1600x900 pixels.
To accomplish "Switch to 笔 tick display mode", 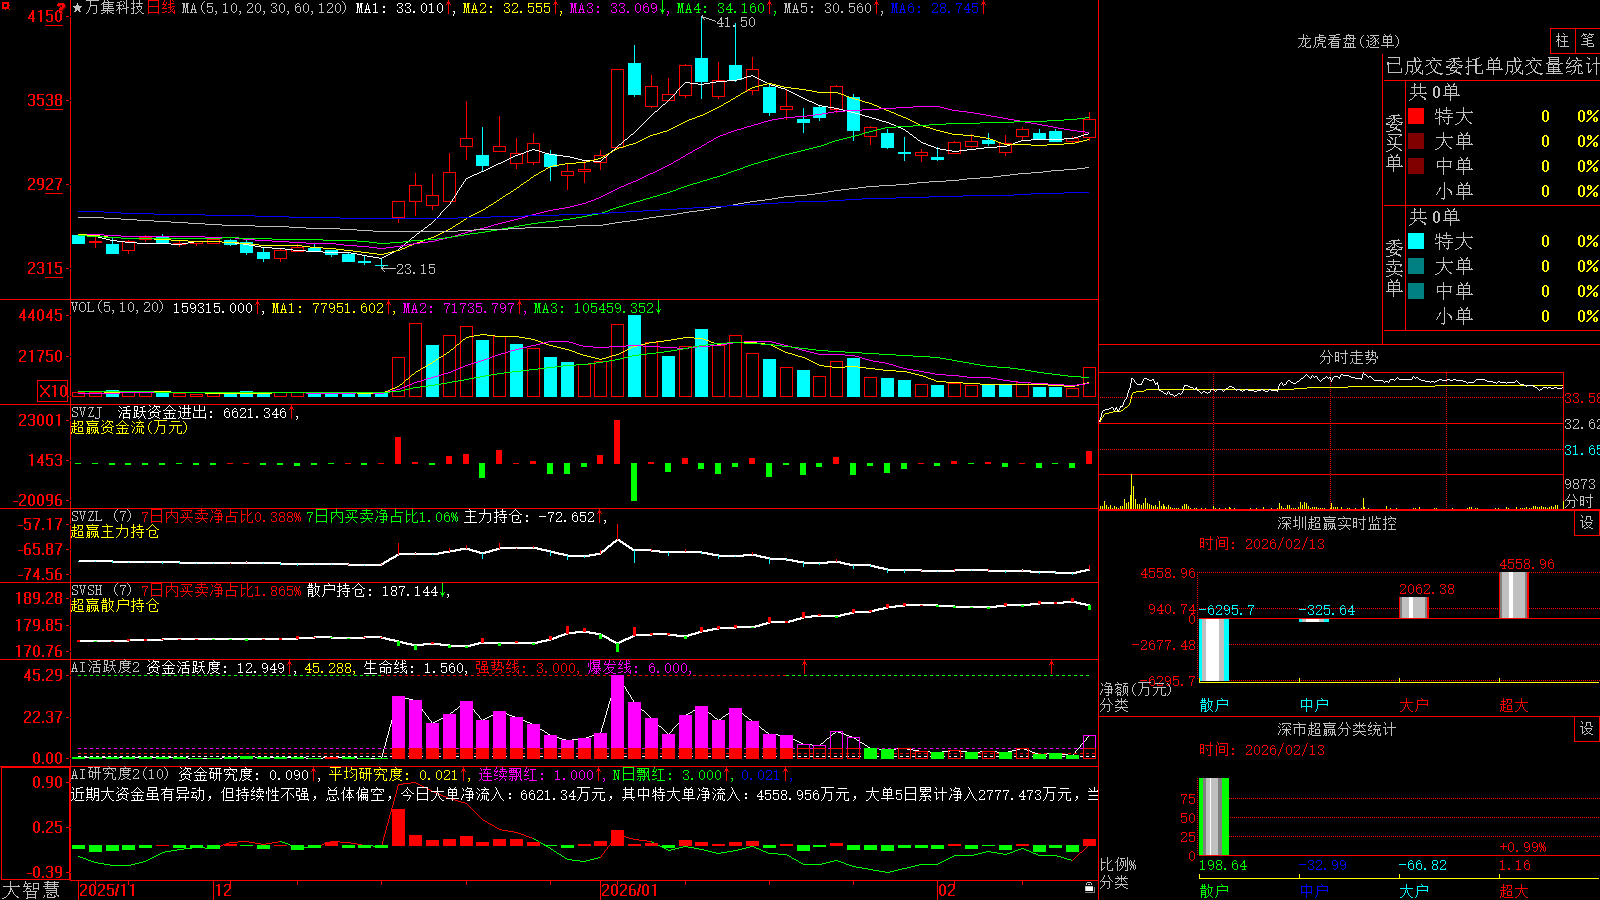I will tap(1588, 40).
